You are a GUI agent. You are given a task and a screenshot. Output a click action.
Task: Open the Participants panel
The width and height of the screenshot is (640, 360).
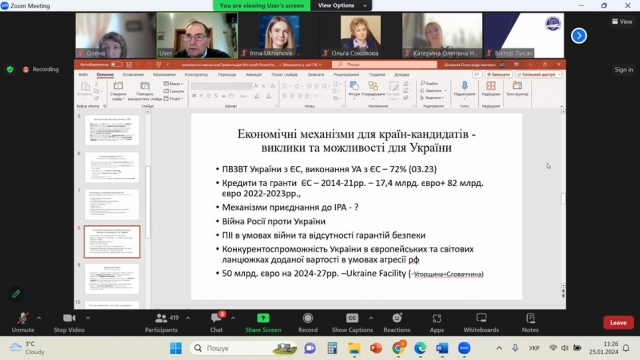tap(161, 322)
